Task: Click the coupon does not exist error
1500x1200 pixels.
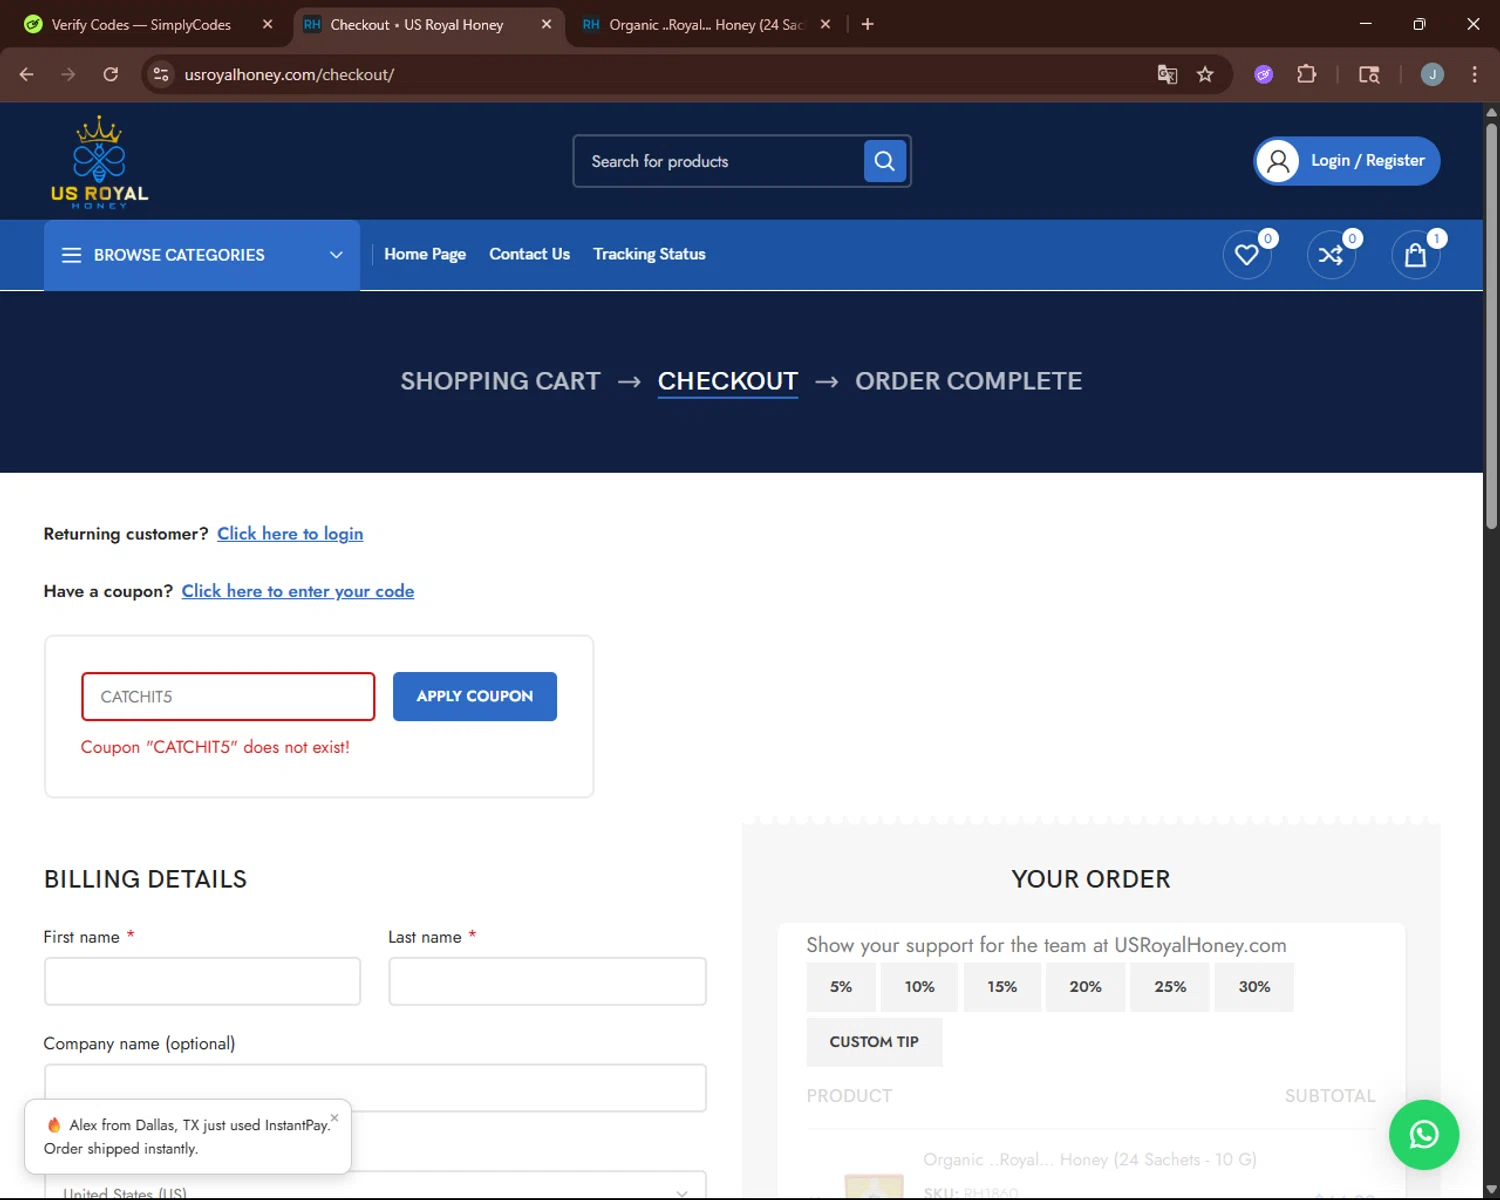Action: (x=215, y=747)
